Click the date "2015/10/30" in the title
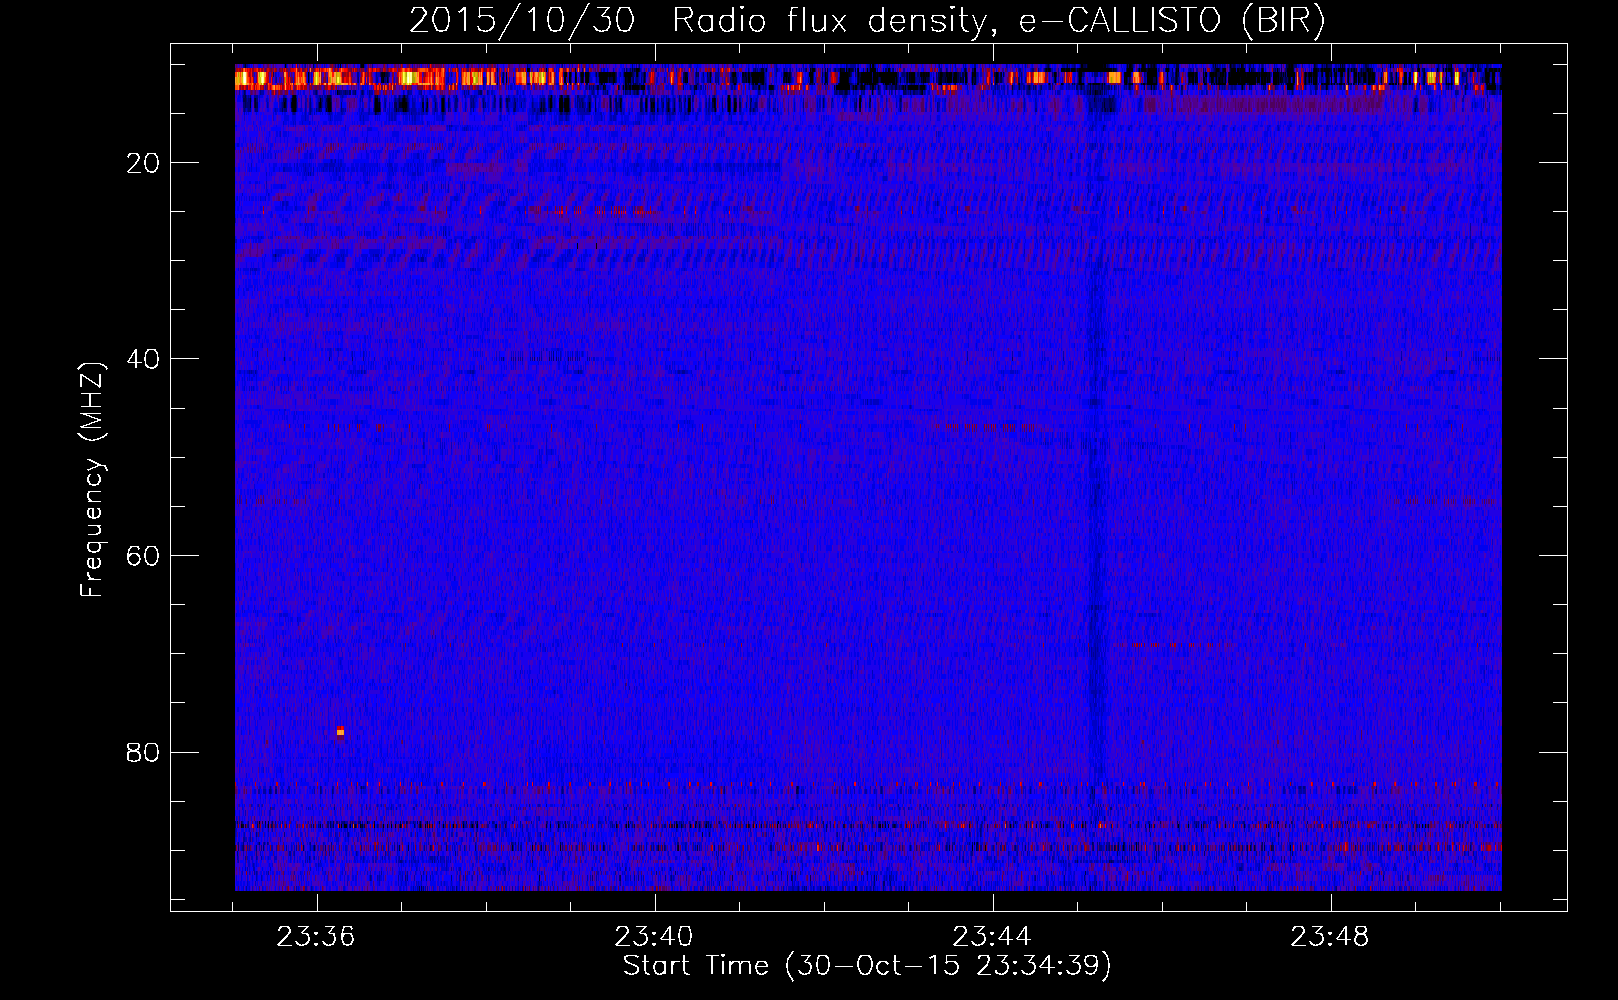This screenshot has height=1000, width=1618. [x=522, y=21]
